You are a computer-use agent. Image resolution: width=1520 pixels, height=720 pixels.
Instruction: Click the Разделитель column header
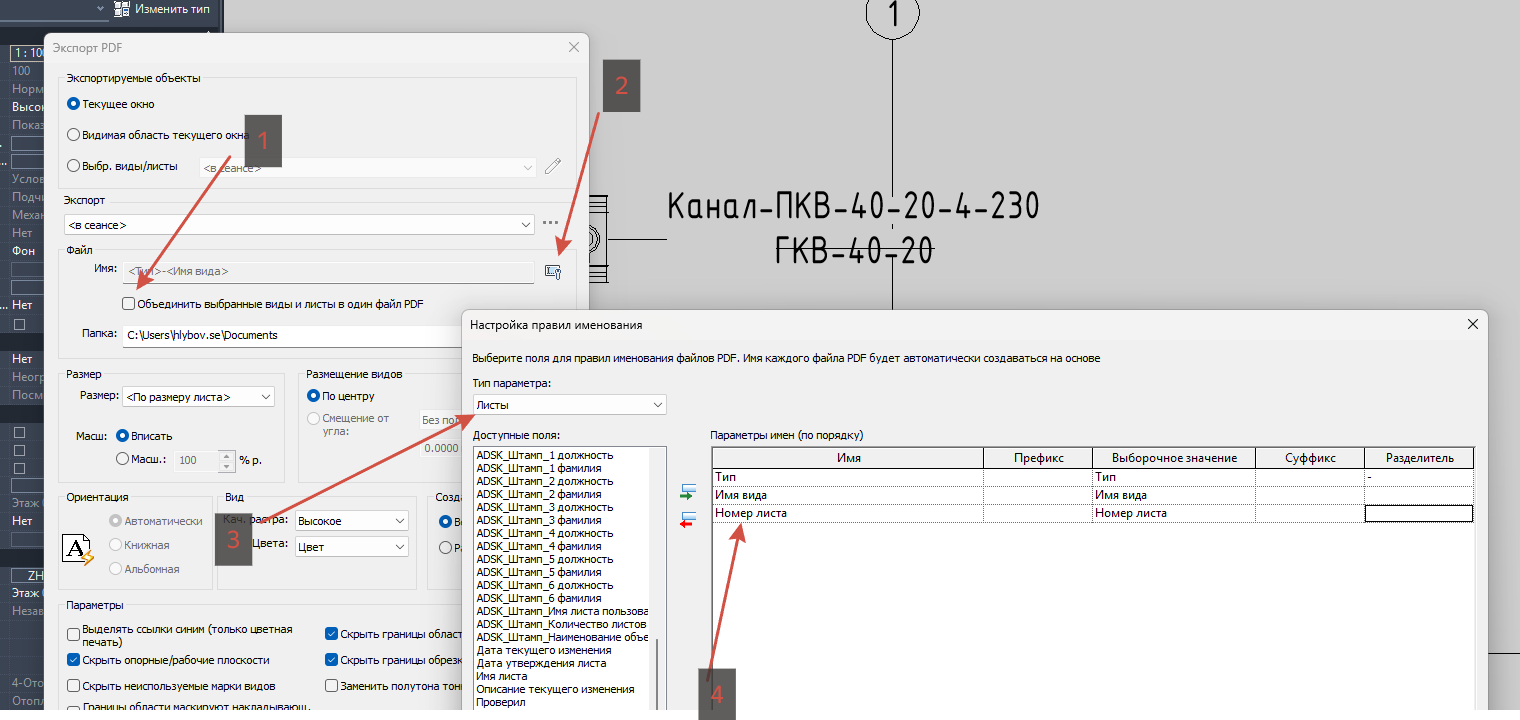(x=1419, y=458)
